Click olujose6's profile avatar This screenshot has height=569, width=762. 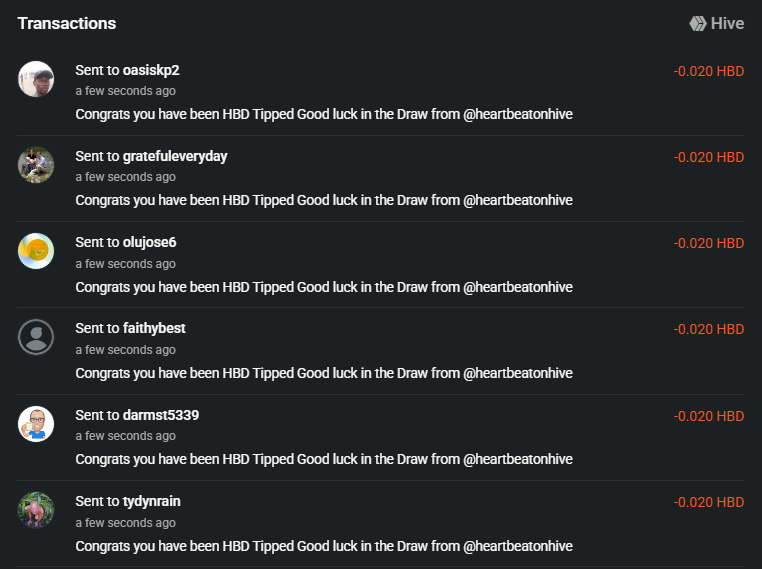(36, 251)
